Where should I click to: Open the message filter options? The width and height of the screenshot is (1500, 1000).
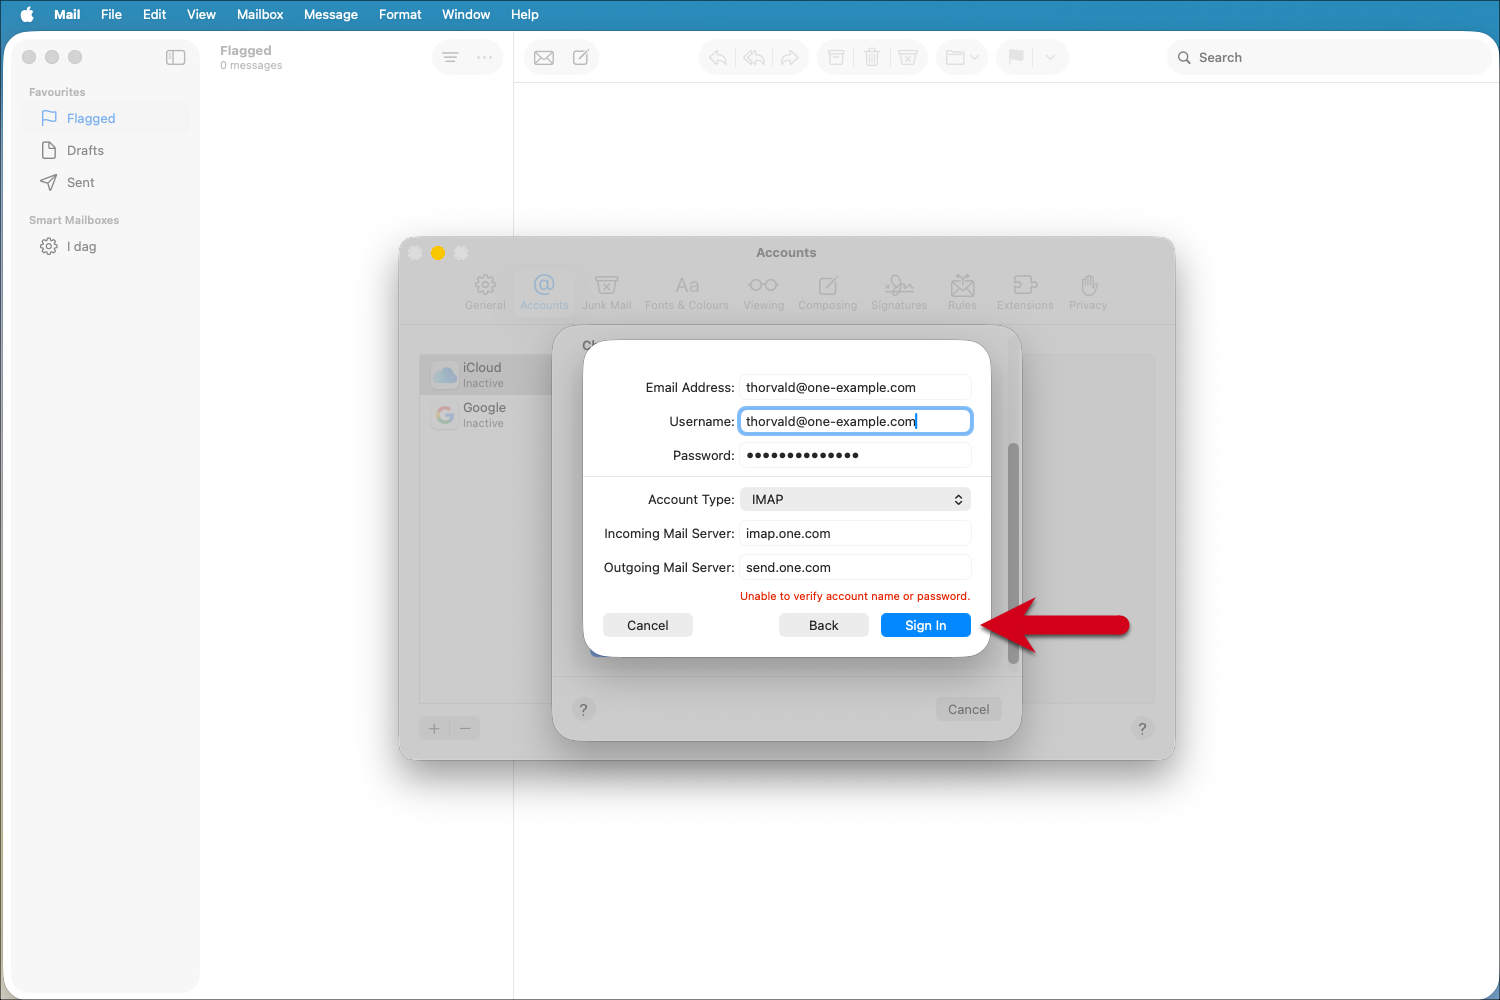click(450, 57)
